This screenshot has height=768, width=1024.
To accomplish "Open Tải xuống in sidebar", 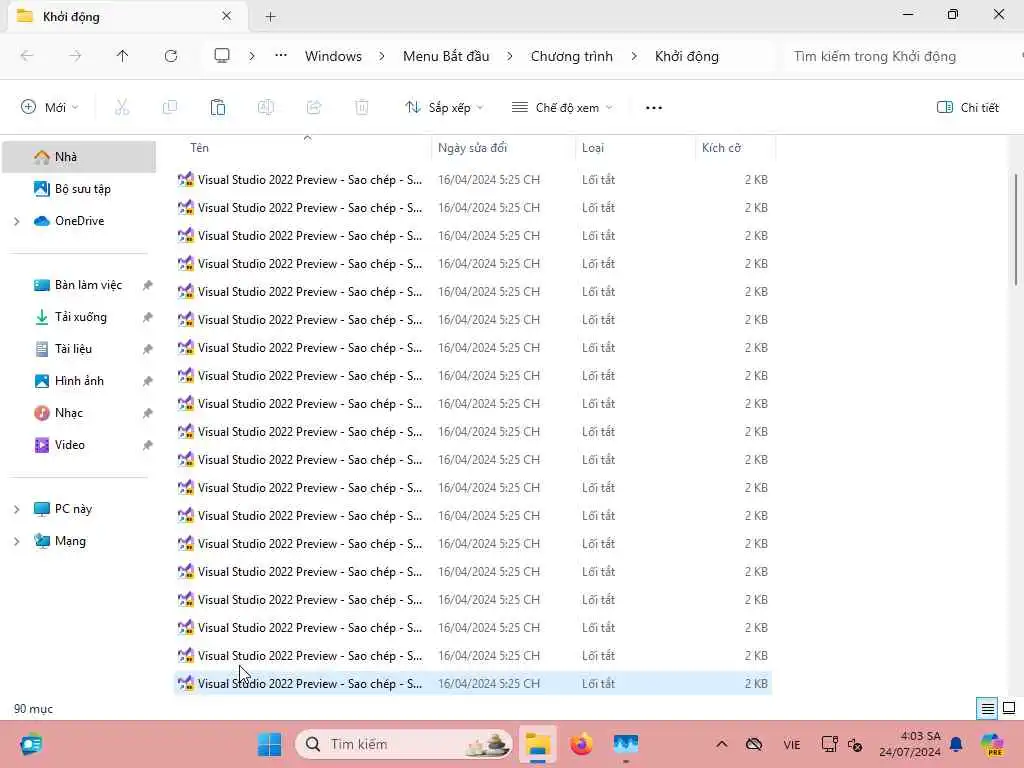I will [79, 317].
